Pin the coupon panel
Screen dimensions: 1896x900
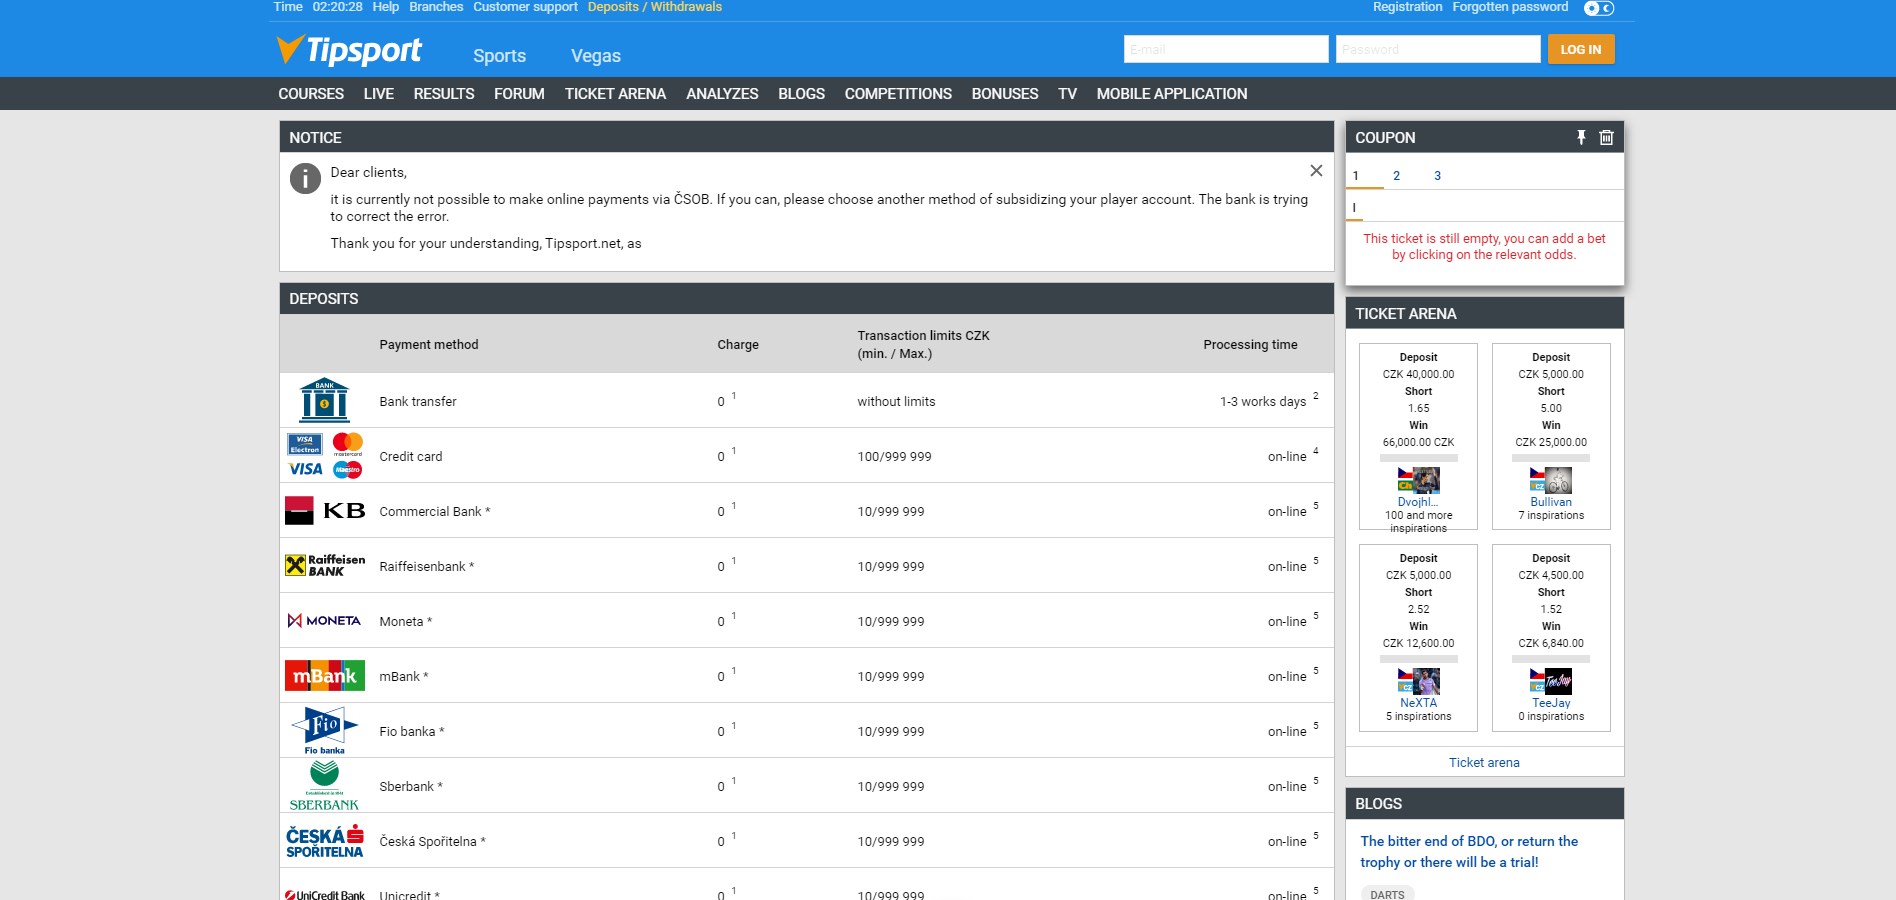[1581, 137]
